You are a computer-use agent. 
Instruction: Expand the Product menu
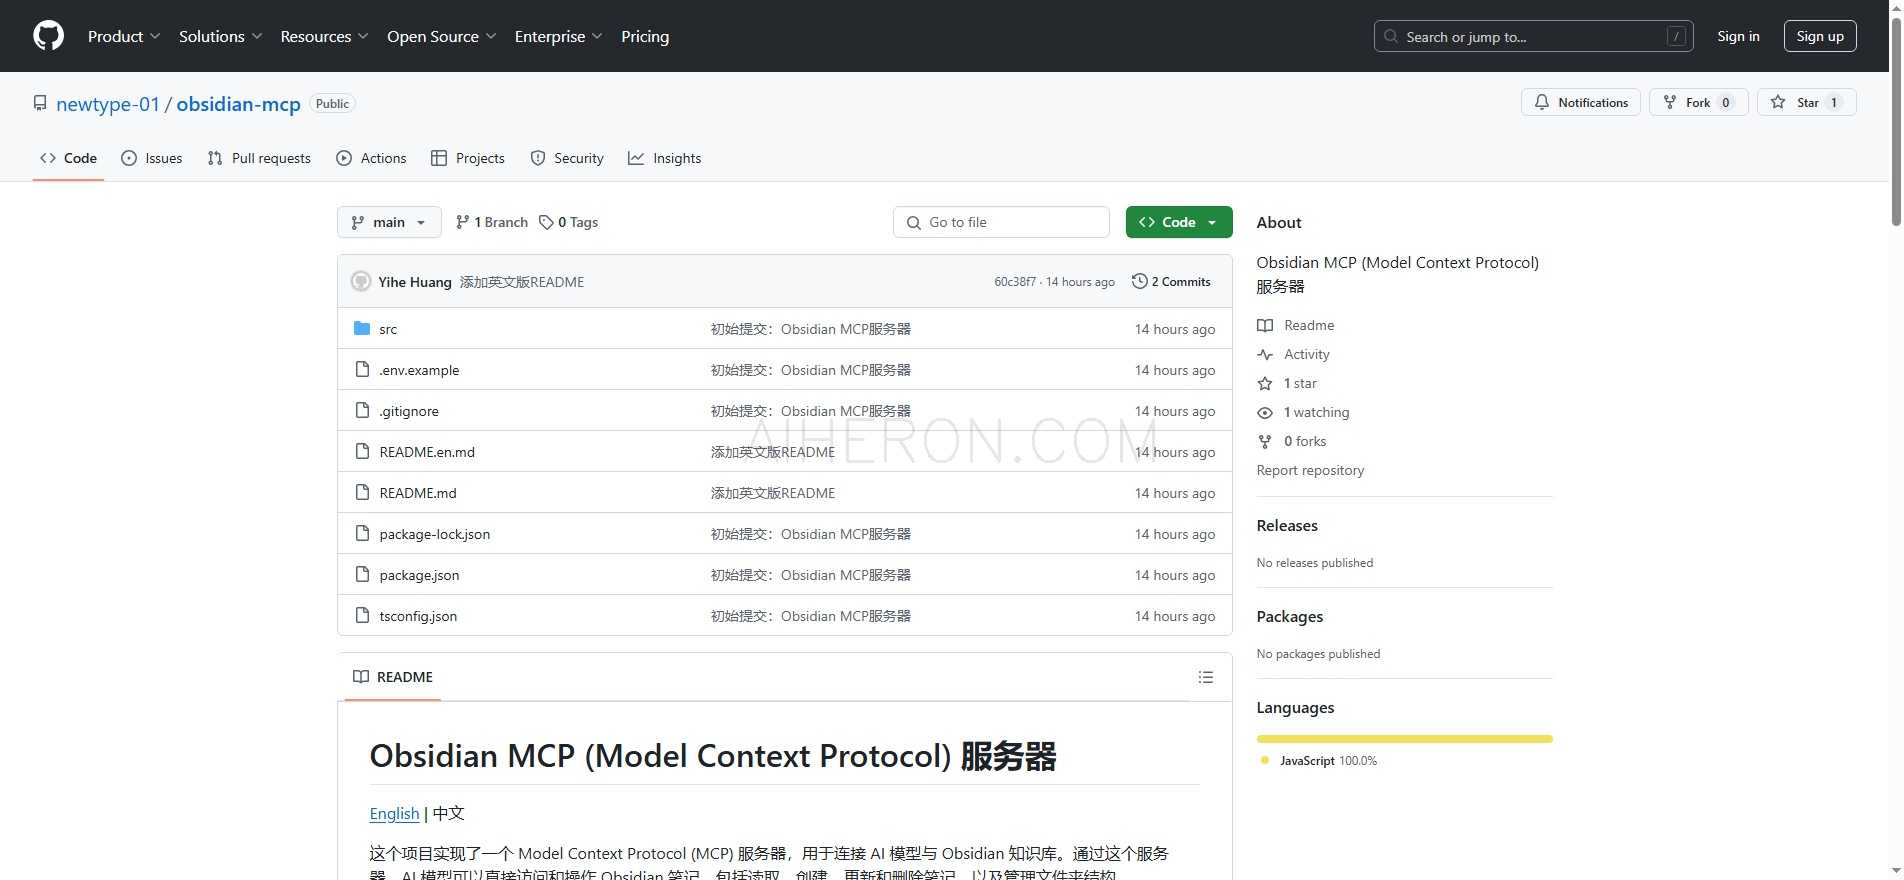pyautogui.click(x=124, y=36)
